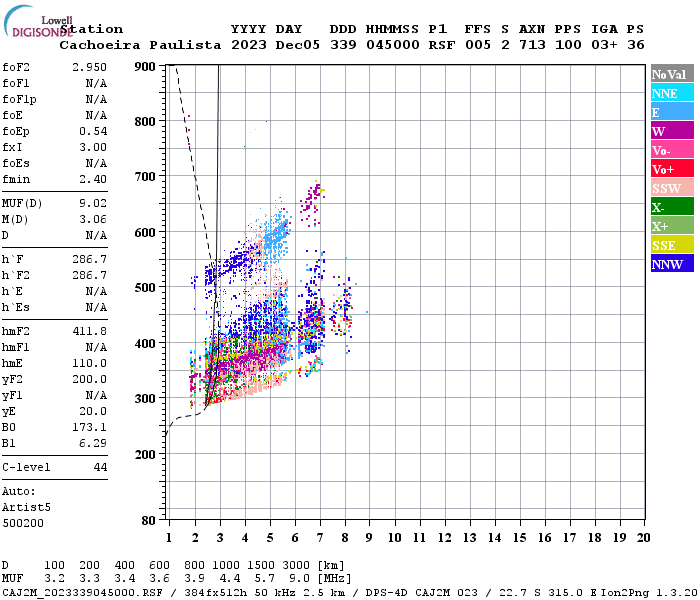
Task: Click the foEp value 0.54
Action: coord(93,131)
